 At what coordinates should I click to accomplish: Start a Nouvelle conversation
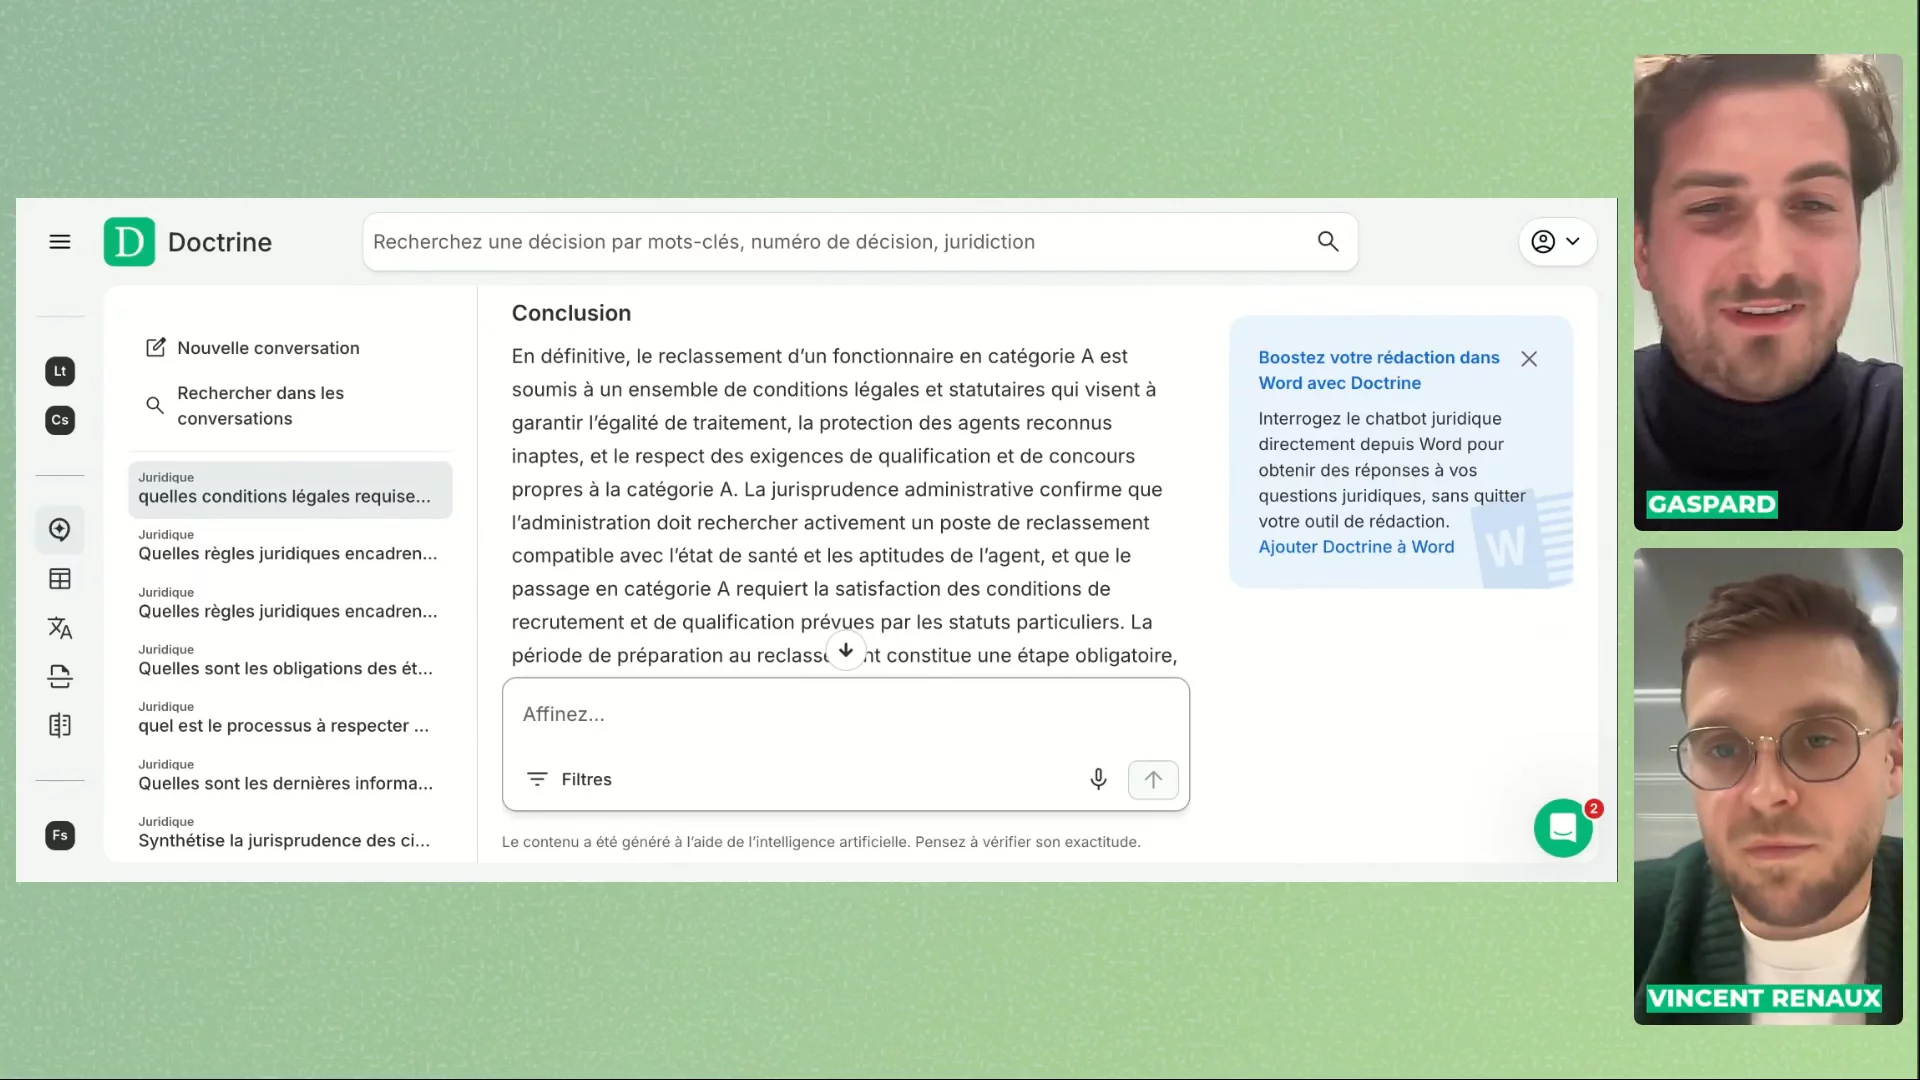pos(268,348)
